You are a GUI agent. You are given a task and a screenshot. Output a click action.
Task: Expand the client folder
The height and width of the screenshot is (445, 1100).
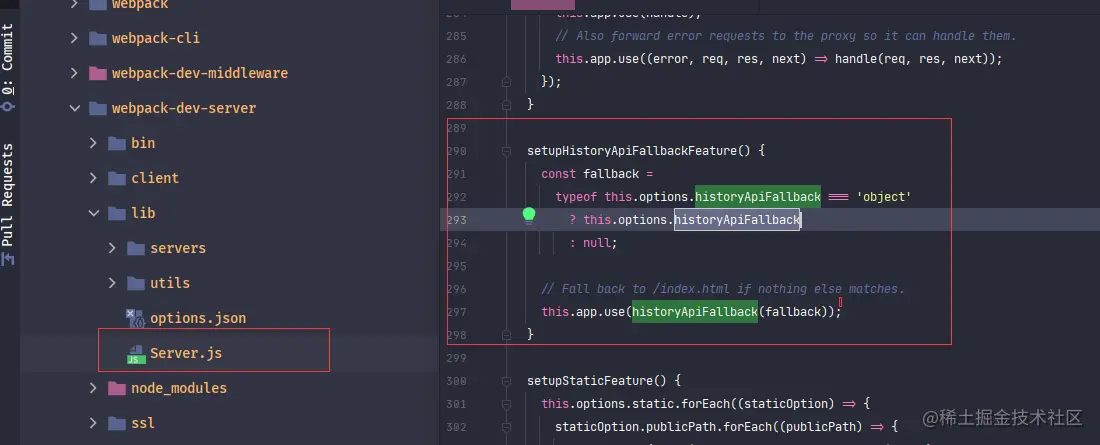coord(93,178)
